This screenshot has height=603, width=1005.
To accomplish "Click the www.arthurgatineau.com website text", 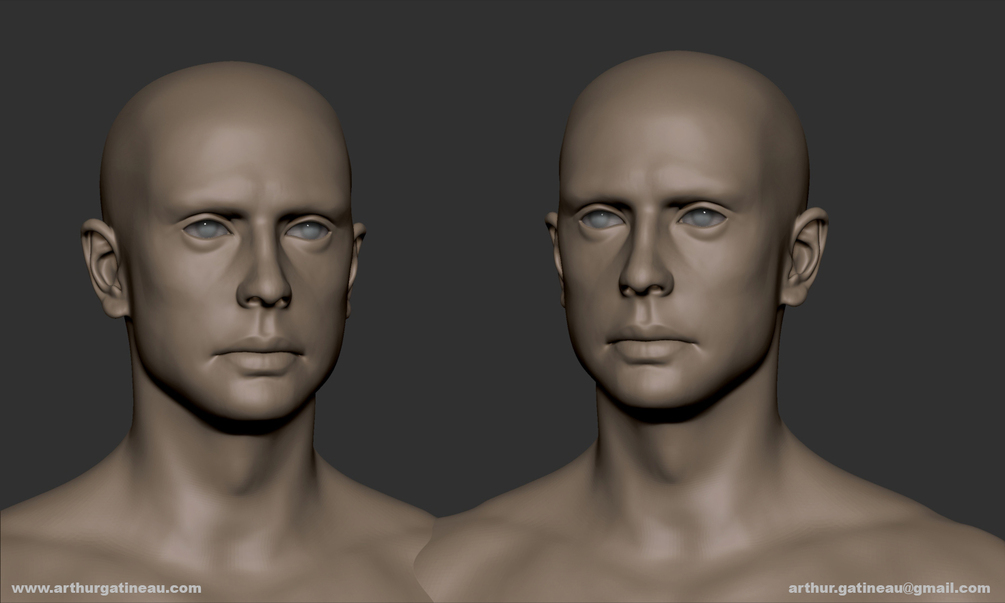I will pos(106,588).
